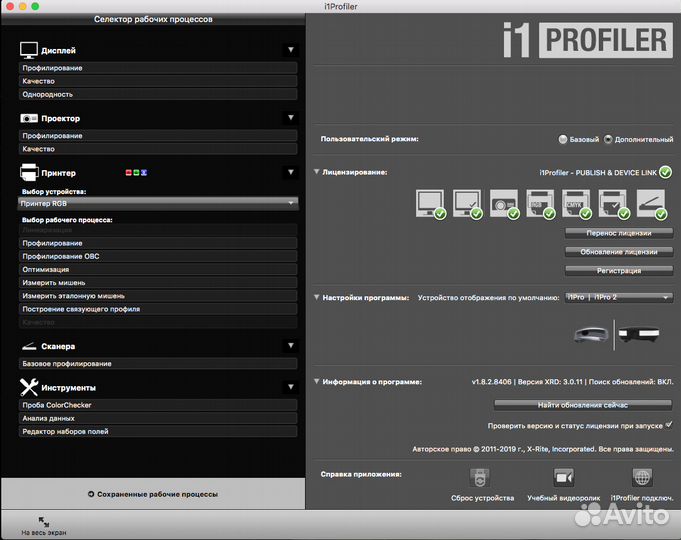Click the На весь экран fullscreen icon

click(44, 521)
